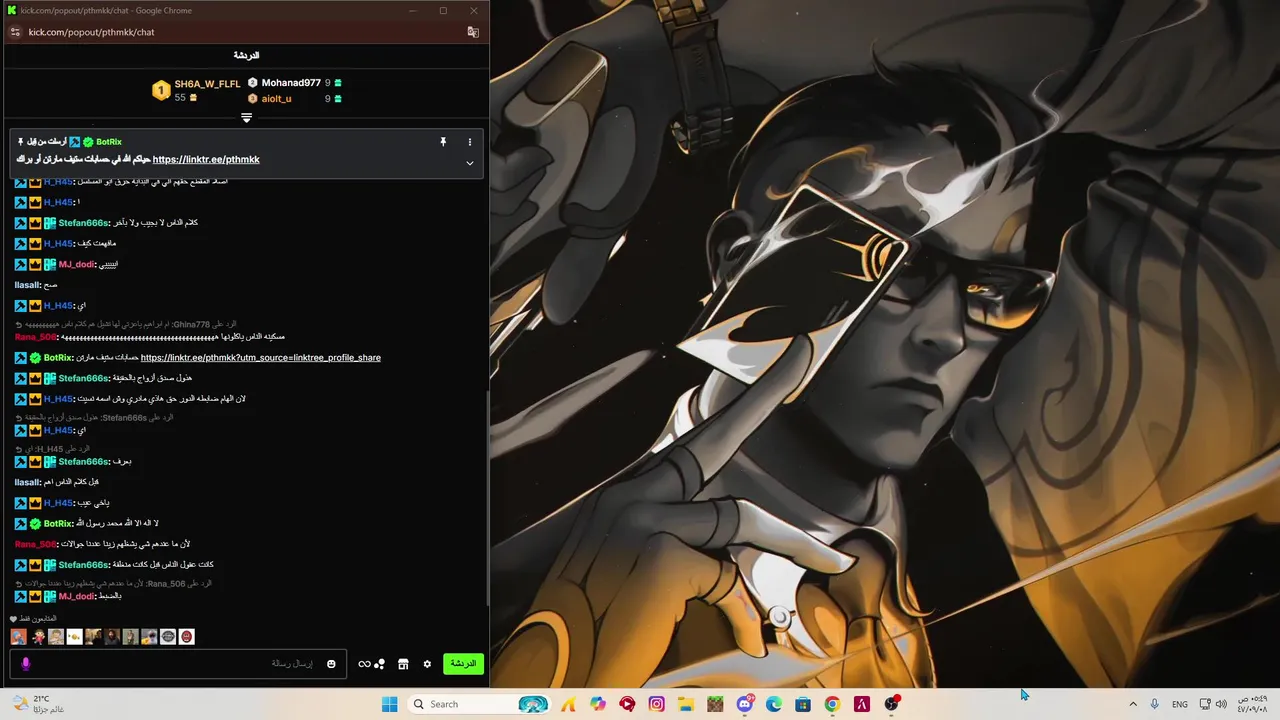Open OBS Studio icon on taskbar
Viewport: 1280px width, 720px height.
(x=891, y=704)
